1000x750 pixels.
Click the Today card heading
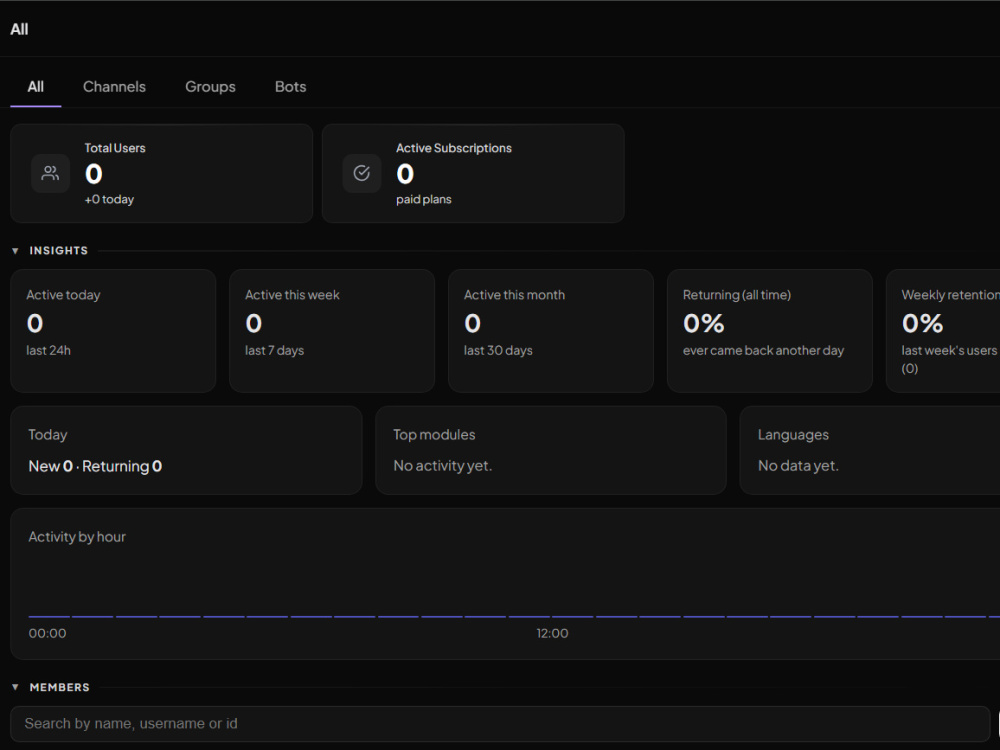[48, 435]
